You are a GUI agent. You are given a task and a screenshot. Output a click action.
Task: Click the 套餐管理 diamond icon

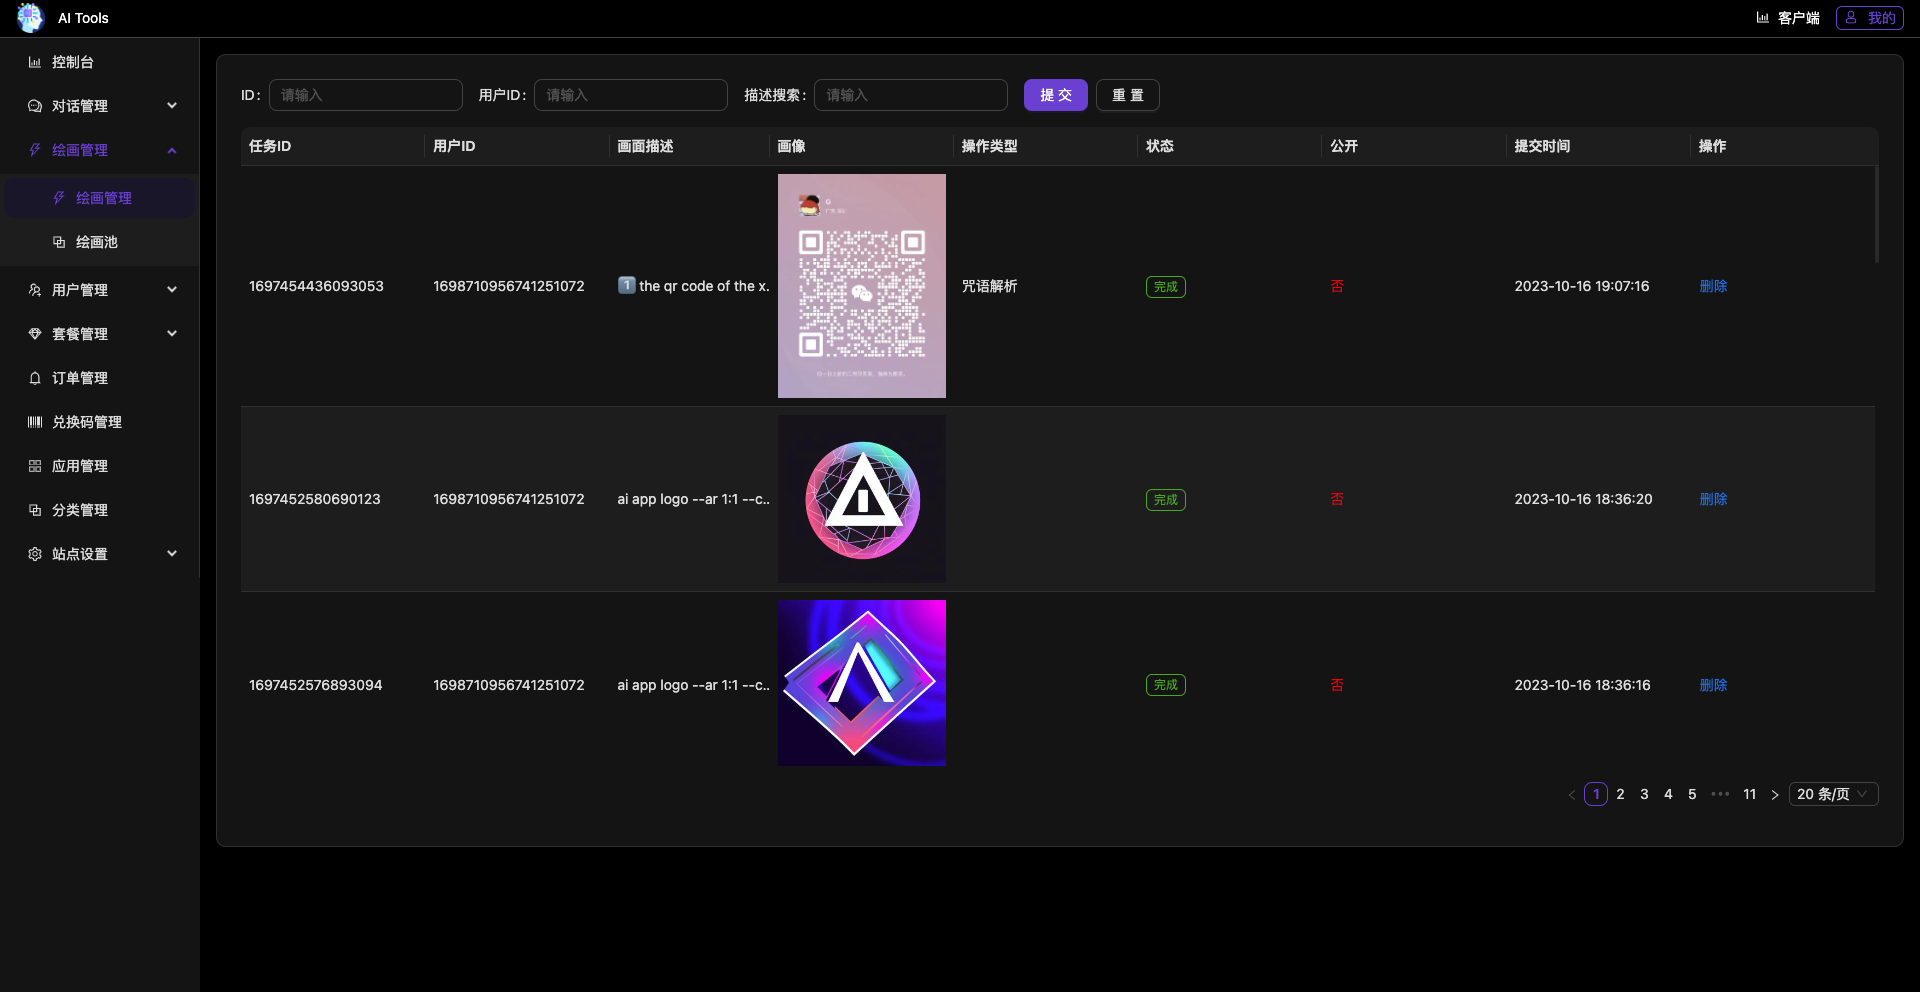[35, 334]
